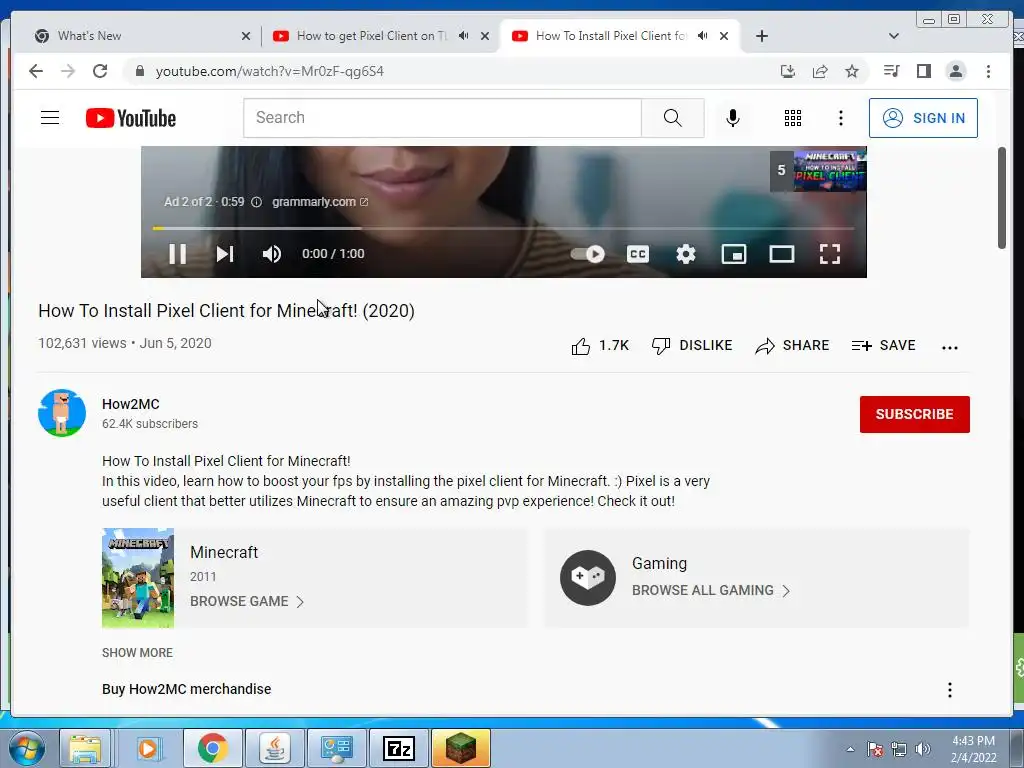Click the address bar URL

[x=270, y=71]
